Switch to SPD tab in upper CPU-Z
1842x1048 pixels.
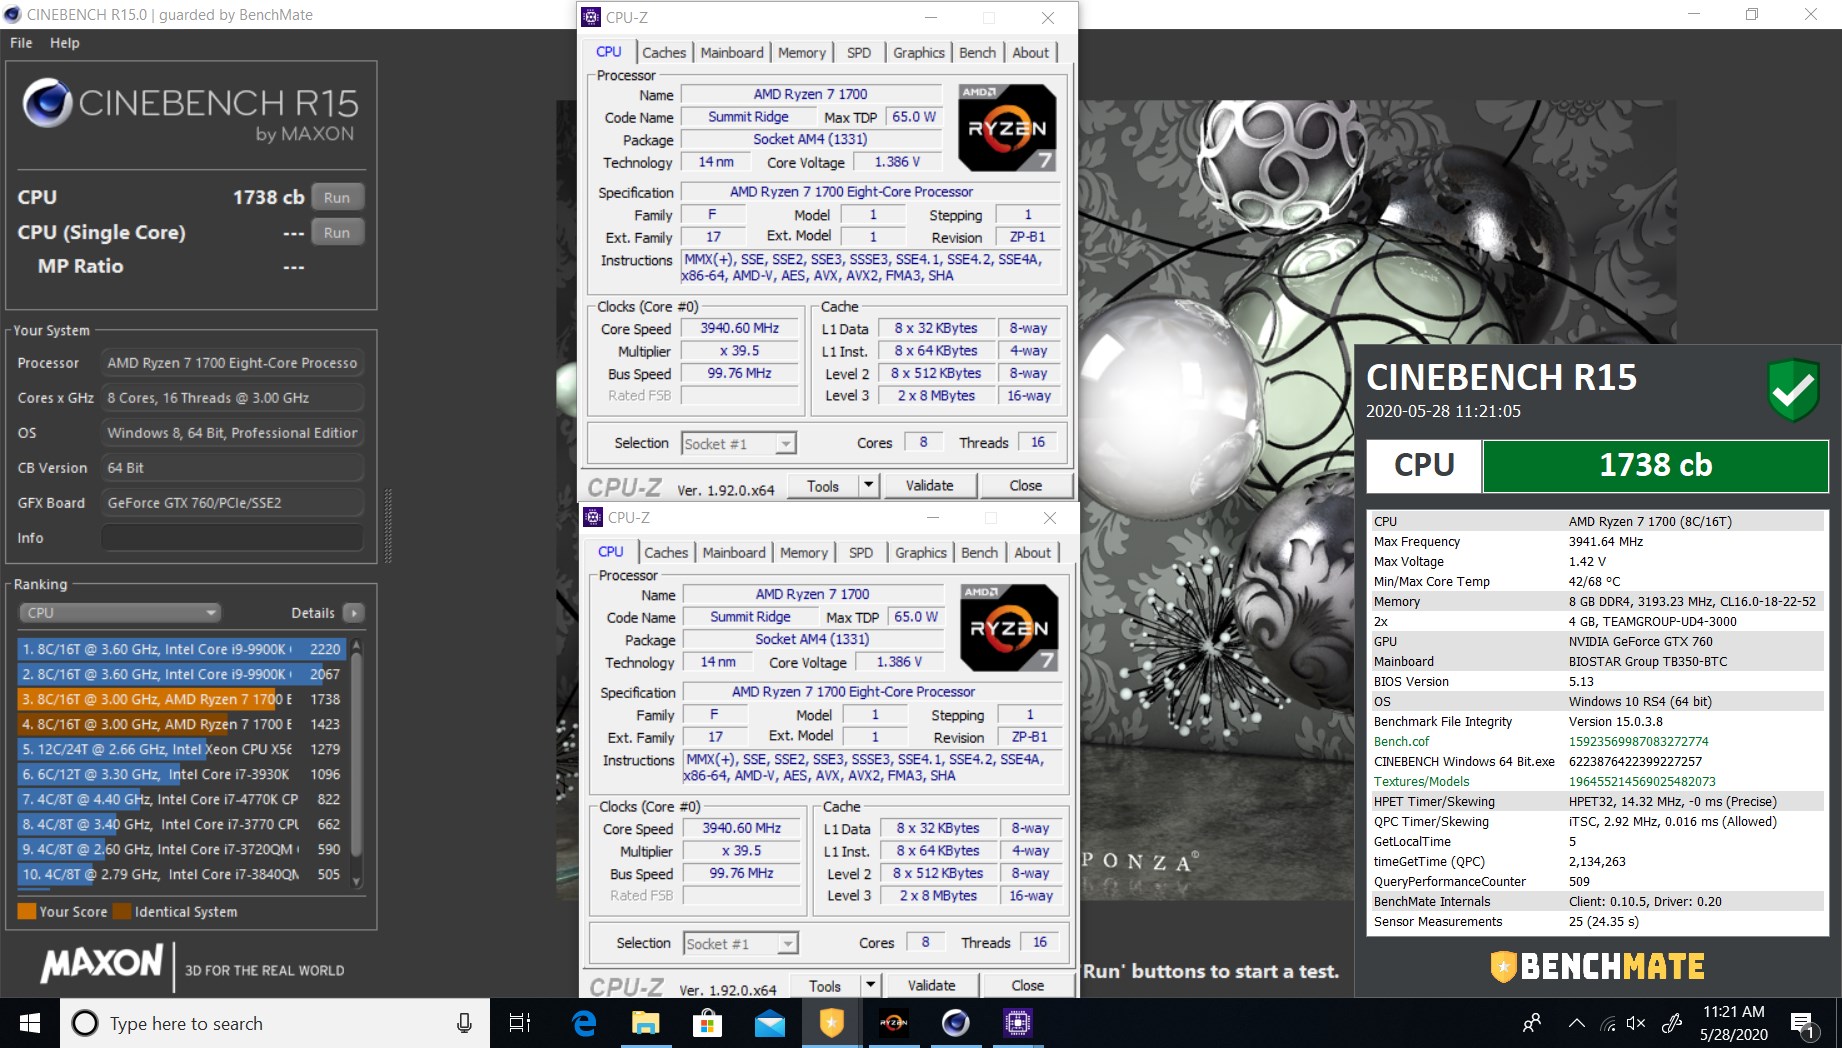click(x=859, y=52)
